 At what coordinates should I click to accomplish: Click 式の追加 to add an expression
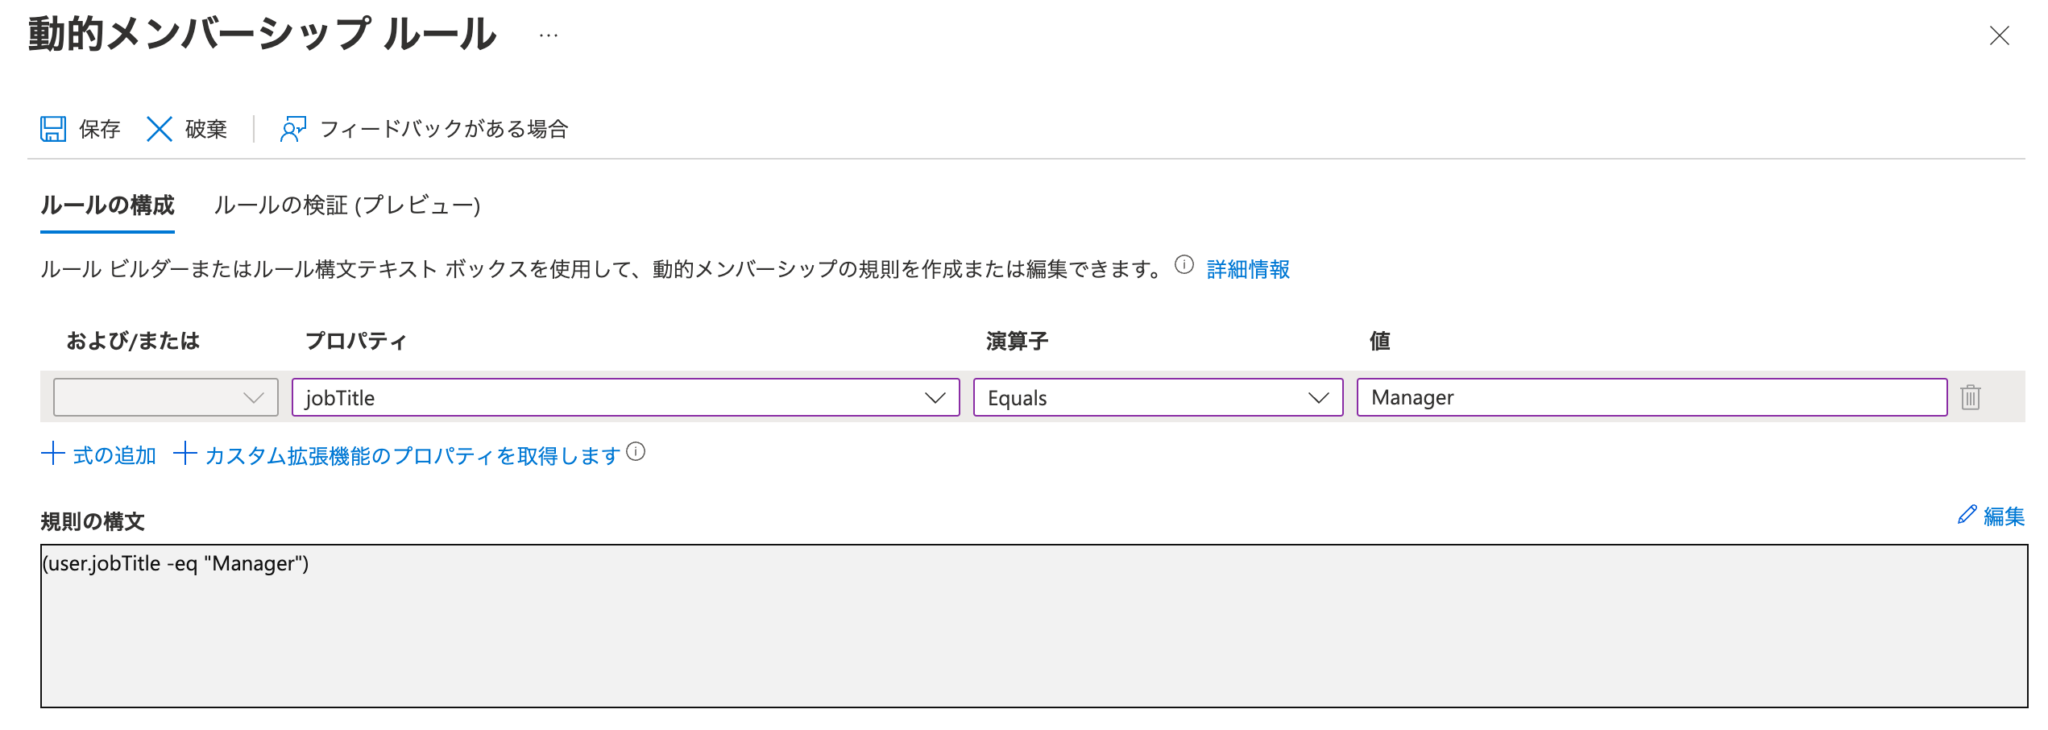[x=116, y=455]
